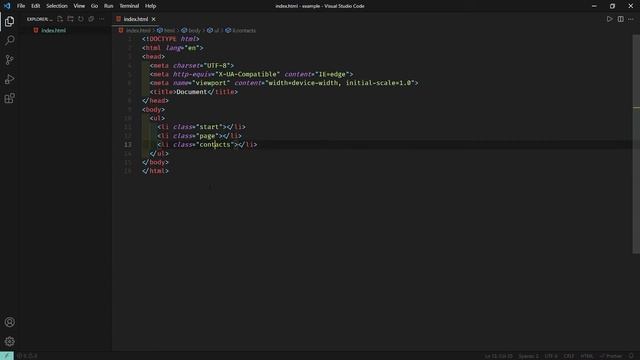Open the Edit menu
This screenshot has width=640, height=360.
(x=36, y=6)
